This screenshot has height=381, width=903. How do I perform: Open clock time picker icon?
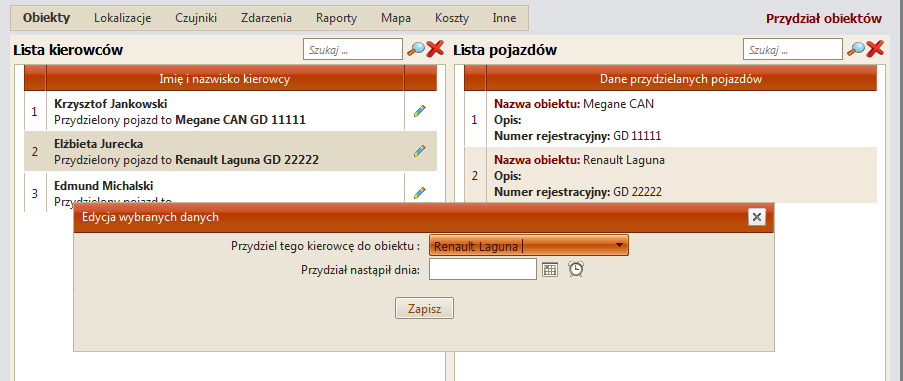[576, 269]
